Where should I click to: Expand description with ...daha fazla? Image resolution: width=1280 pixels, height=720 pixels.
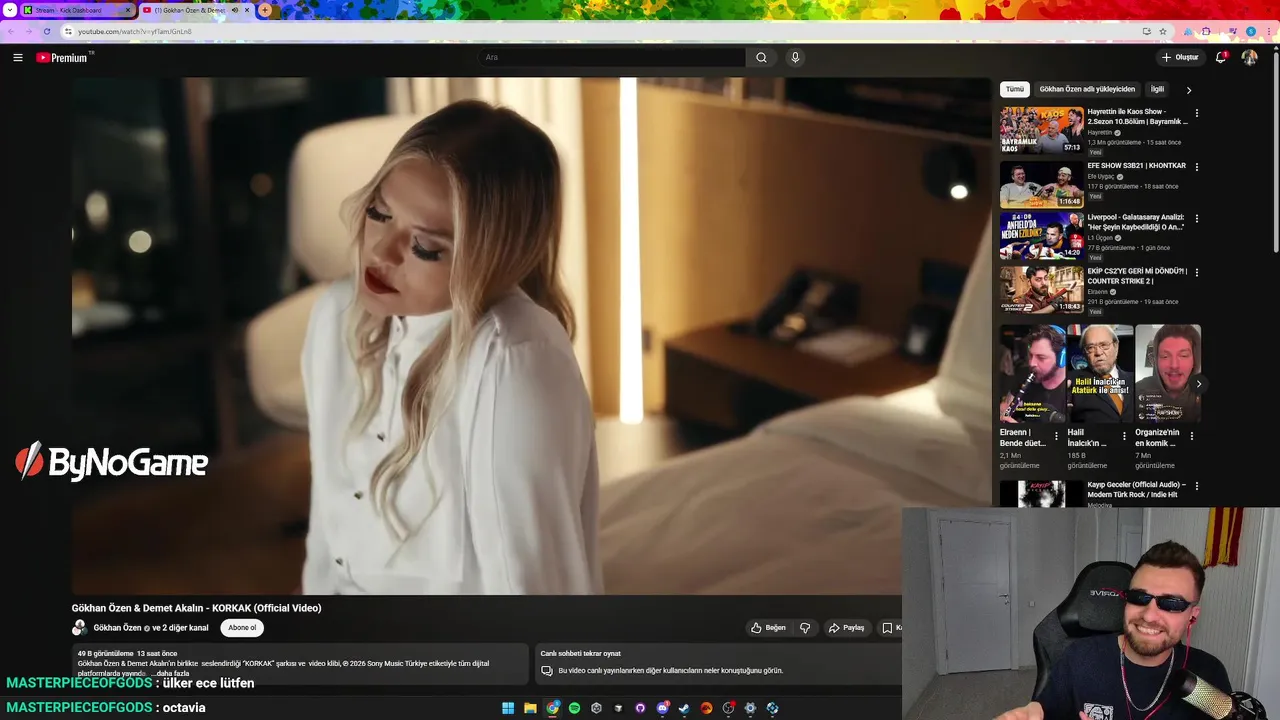click(x=170, y=674)
